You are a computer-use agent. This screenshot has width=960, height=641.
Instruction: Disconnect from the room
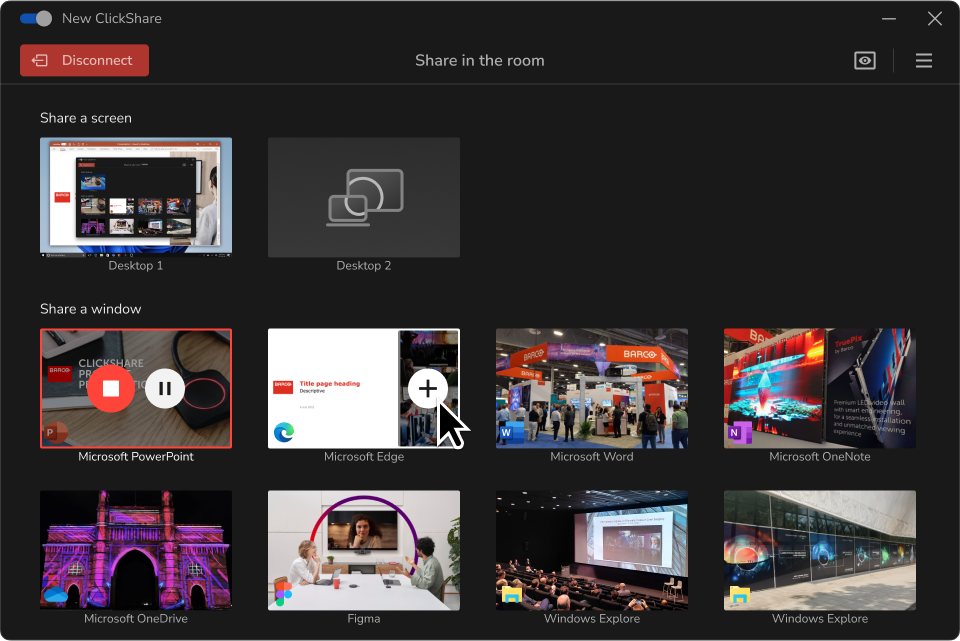pyautogui.click(x=84, y=60)
